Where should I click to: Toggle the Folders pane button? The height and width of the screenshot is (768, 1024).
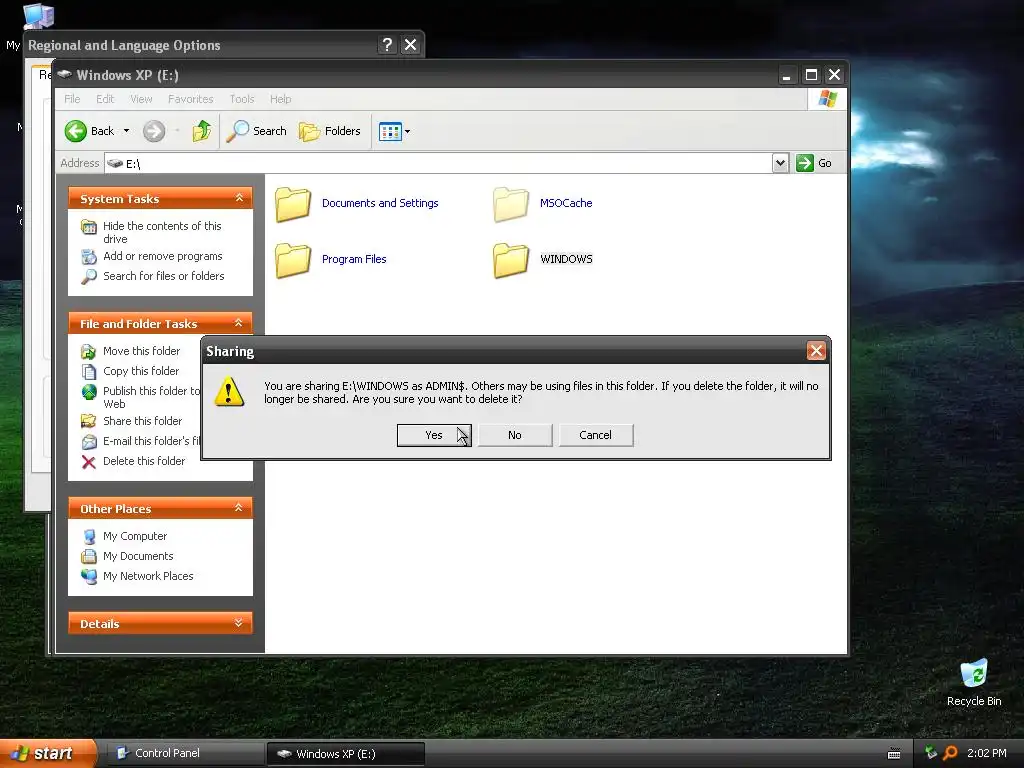[330, 131]
